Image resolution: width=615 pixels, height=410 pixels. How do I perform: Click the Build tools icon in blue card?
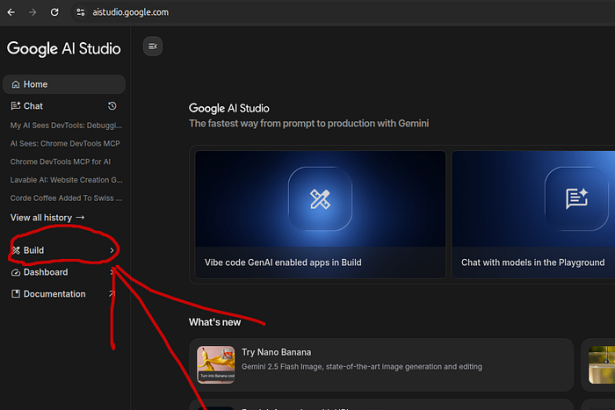click(x=320, y=199)
